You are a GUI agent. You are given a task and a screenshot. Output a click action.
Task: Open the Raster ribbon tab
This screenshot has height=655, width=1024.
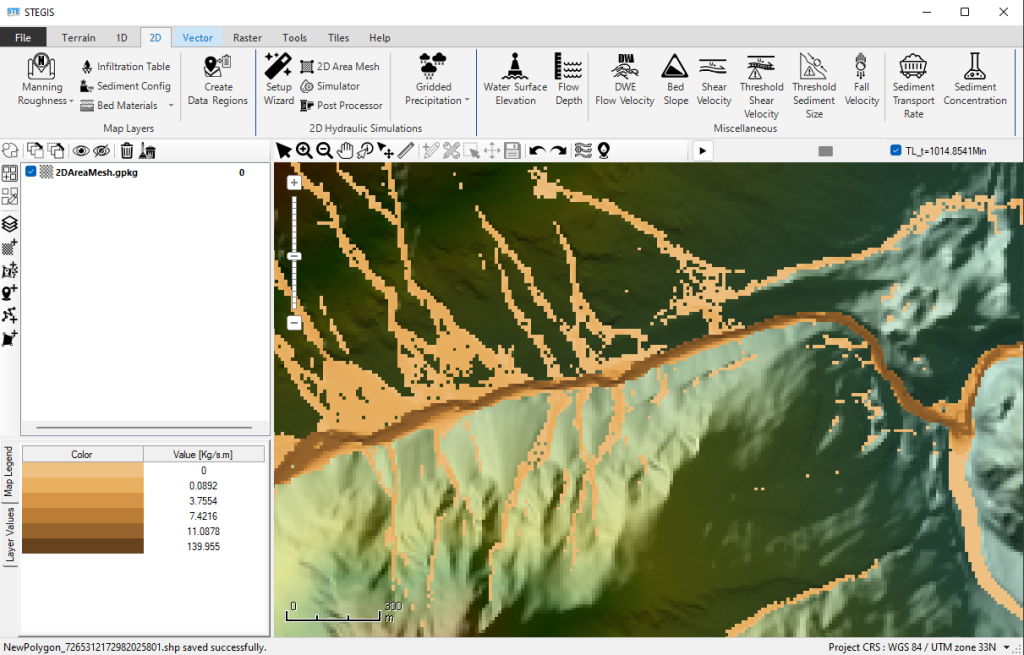pyautogui.click(x=247, y=38)
